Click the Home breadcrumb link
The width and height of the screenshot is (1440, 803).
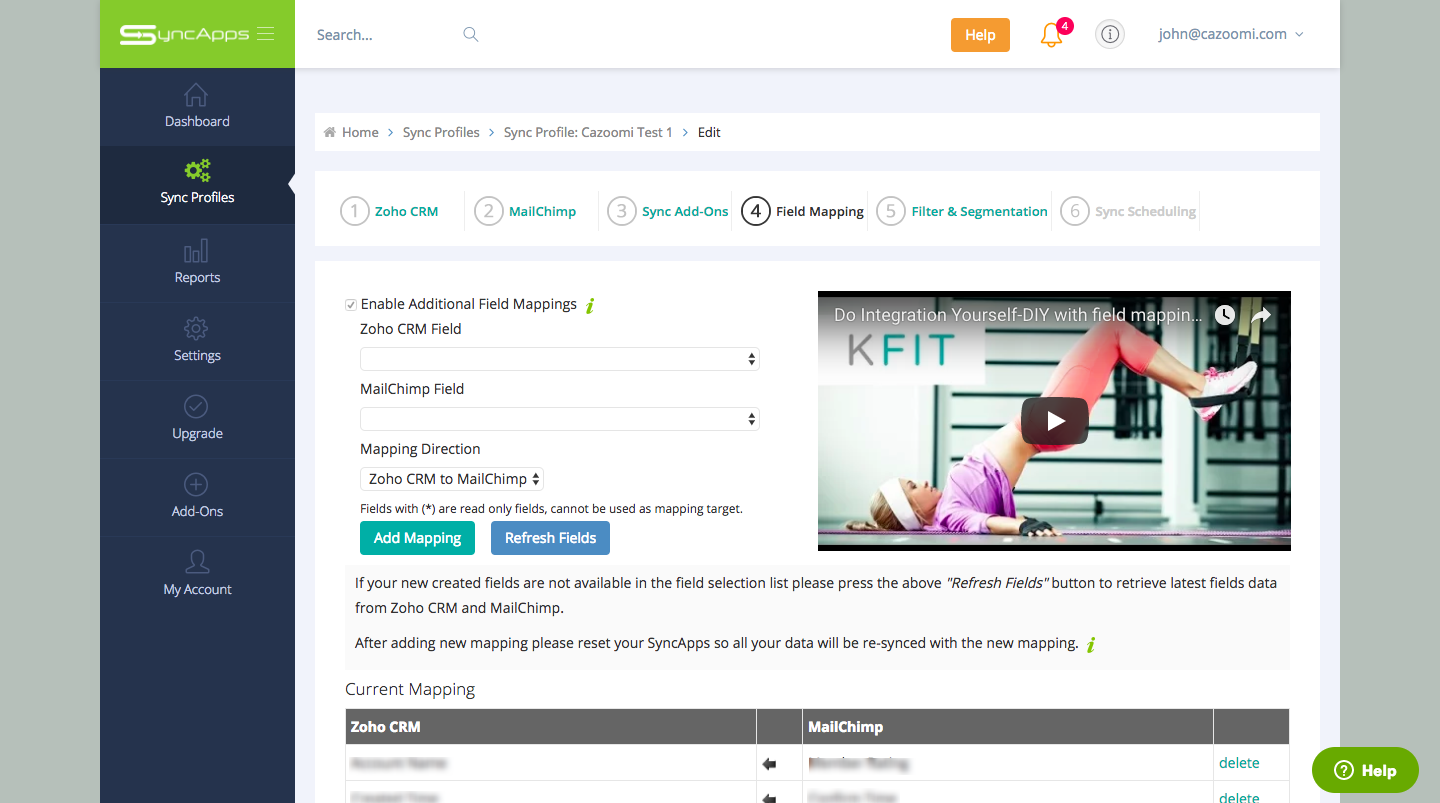(x=360, y=132)
